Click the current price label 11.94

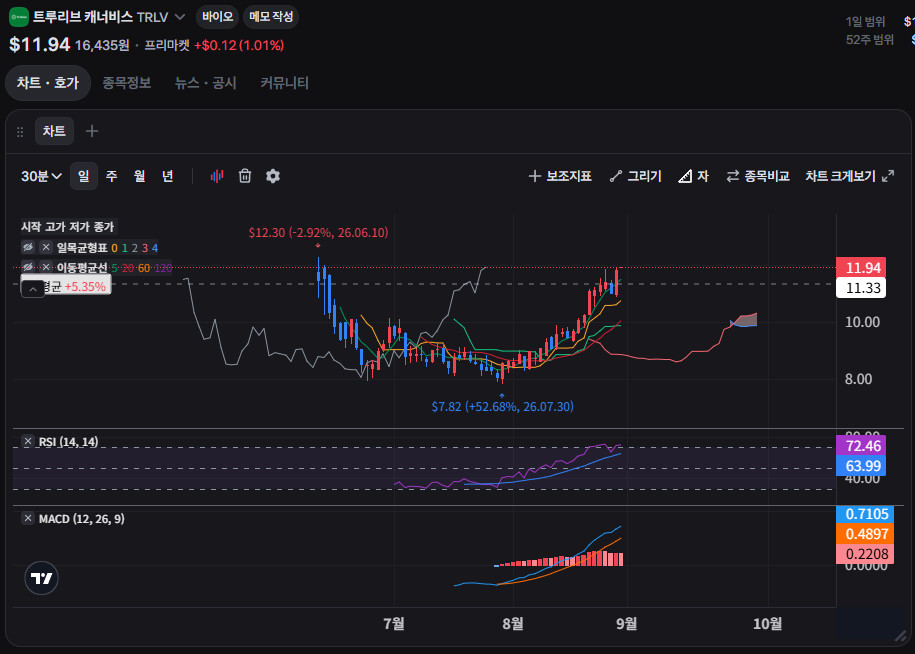(x=861, y=268)
